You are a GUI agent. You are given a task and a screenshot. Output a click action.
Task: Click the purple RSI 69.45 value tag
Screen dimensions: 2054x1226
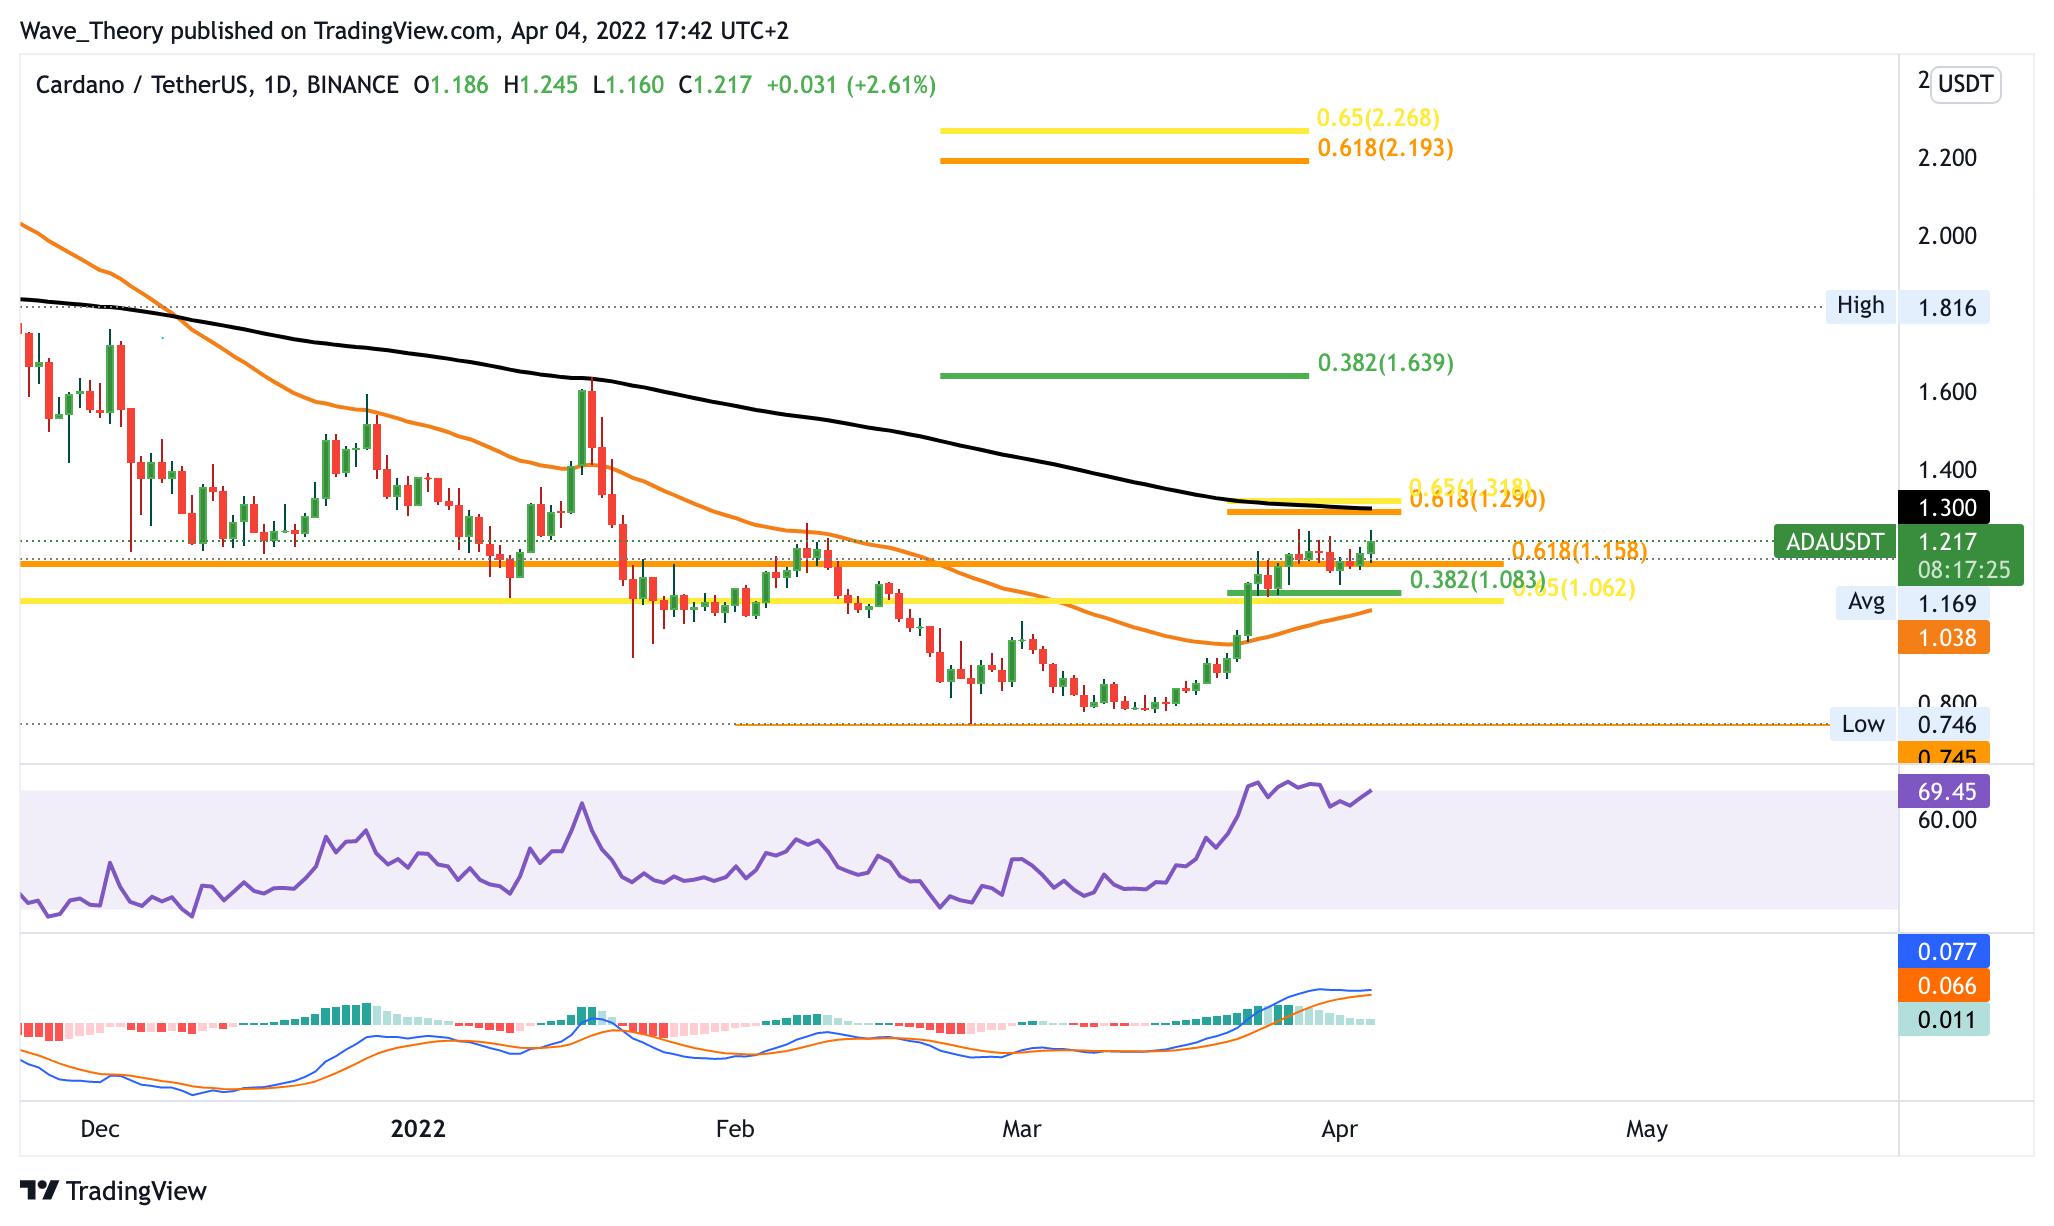[1943, 791]
